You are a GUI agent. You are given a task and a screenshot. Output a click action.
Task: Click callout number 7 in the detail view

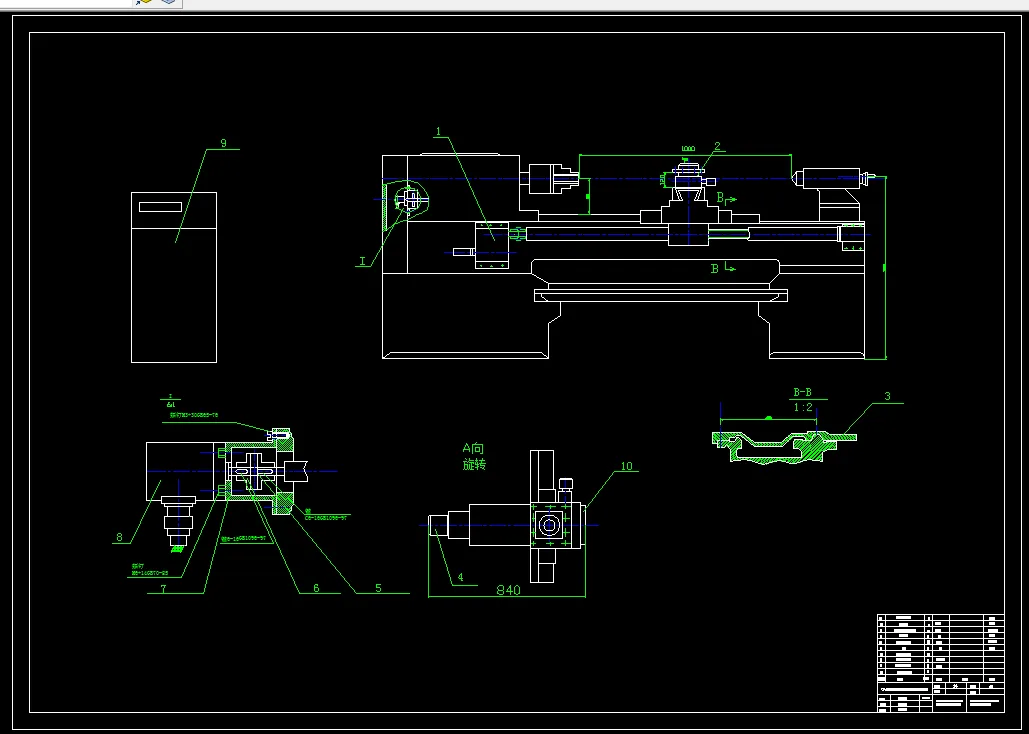point(163,589)
